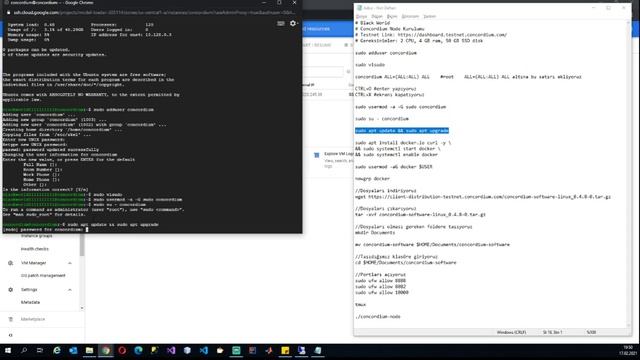Switch to Google Chrome on taskbar
The width and height of the screenshot is (640, 360).
click(x=106, y=351)
